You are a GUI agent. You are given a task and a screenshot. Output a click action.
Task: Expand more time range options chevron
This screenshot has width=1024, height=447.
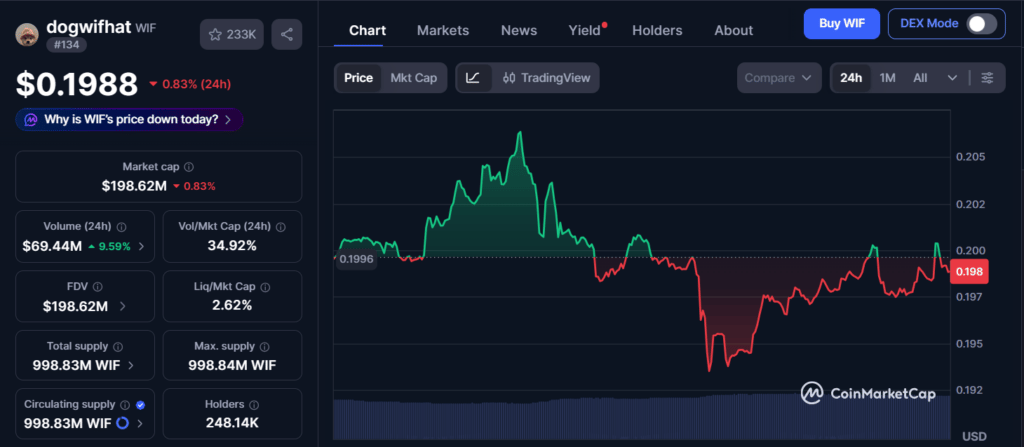coord(952,77)
